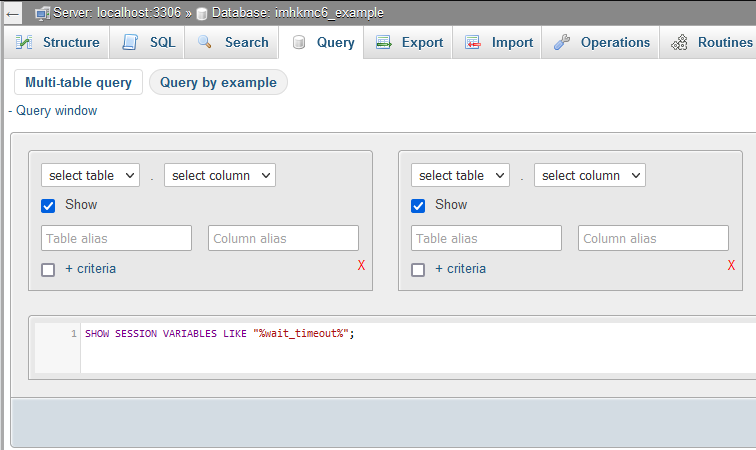The image size is (756, 450).
Task: Click the Structure tab icon
Action: (24, 43)
